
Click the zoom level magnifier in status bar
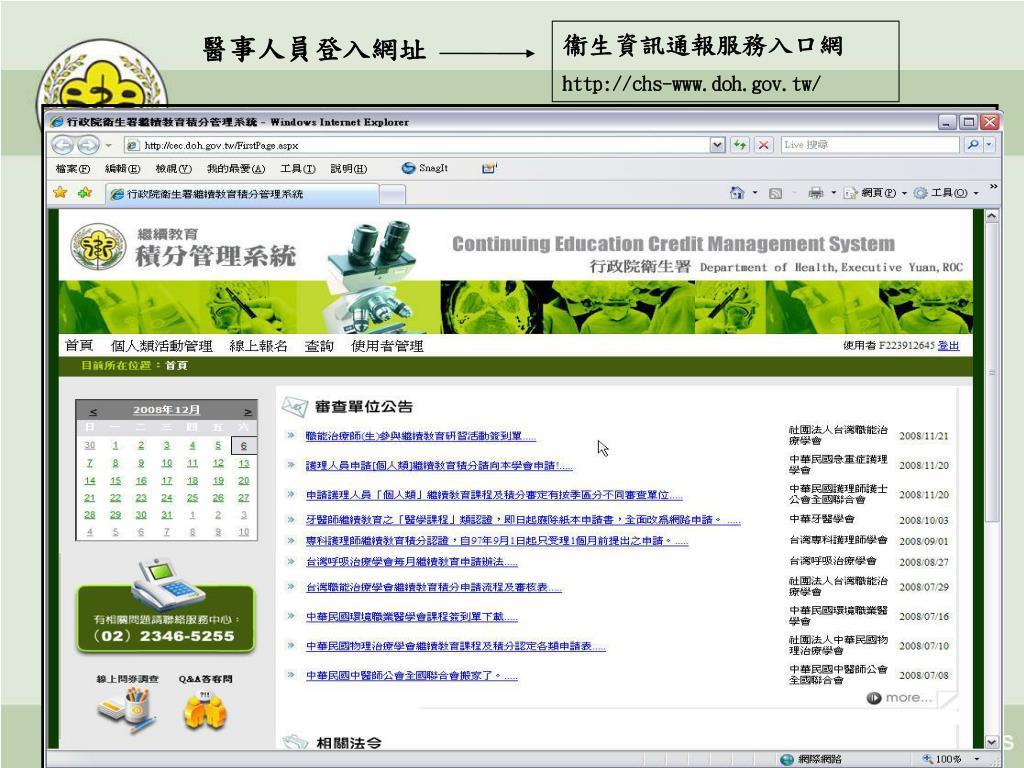pyautogui.click(x=927, y=759)
